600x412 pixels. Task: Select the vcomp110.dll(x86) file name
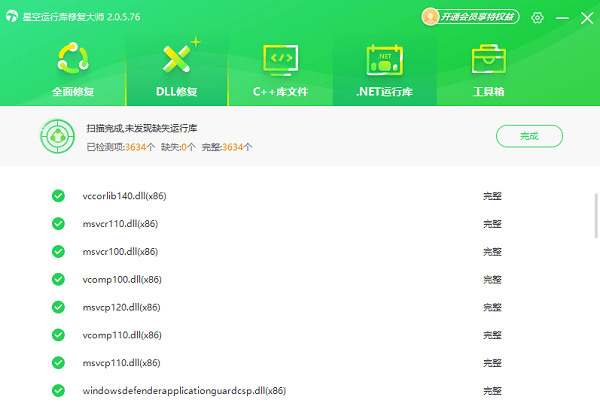pos(122,335)
